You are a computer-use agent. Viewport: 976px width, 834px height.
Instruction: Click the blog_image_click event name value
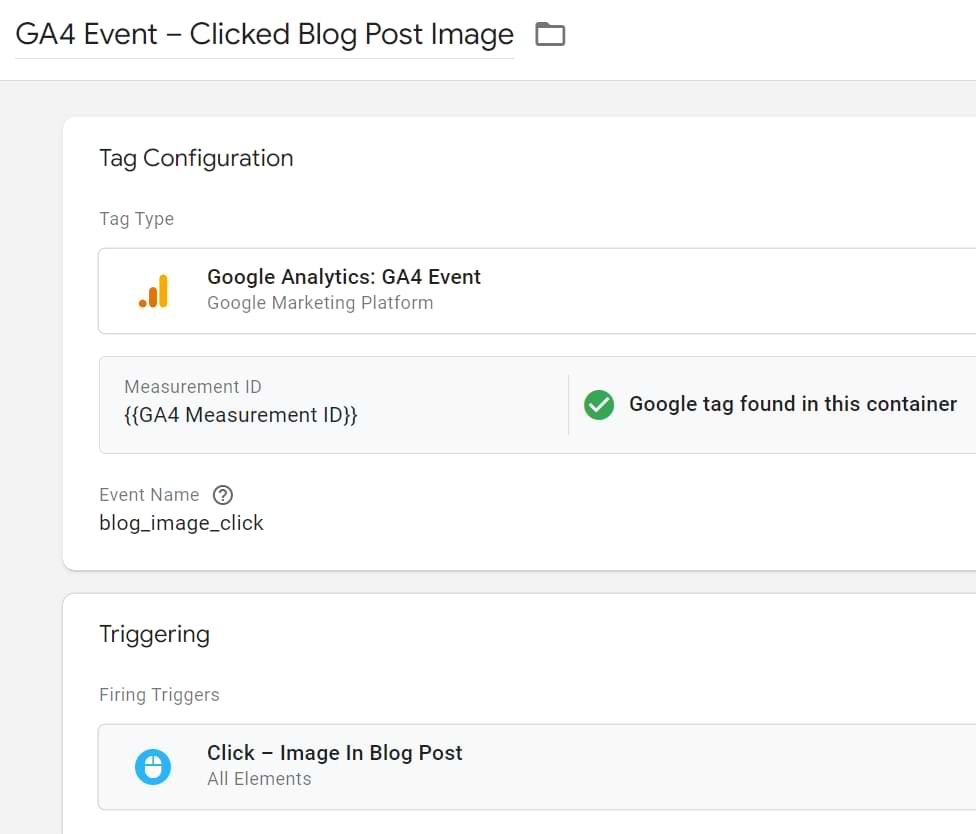(x=181, y=523)
